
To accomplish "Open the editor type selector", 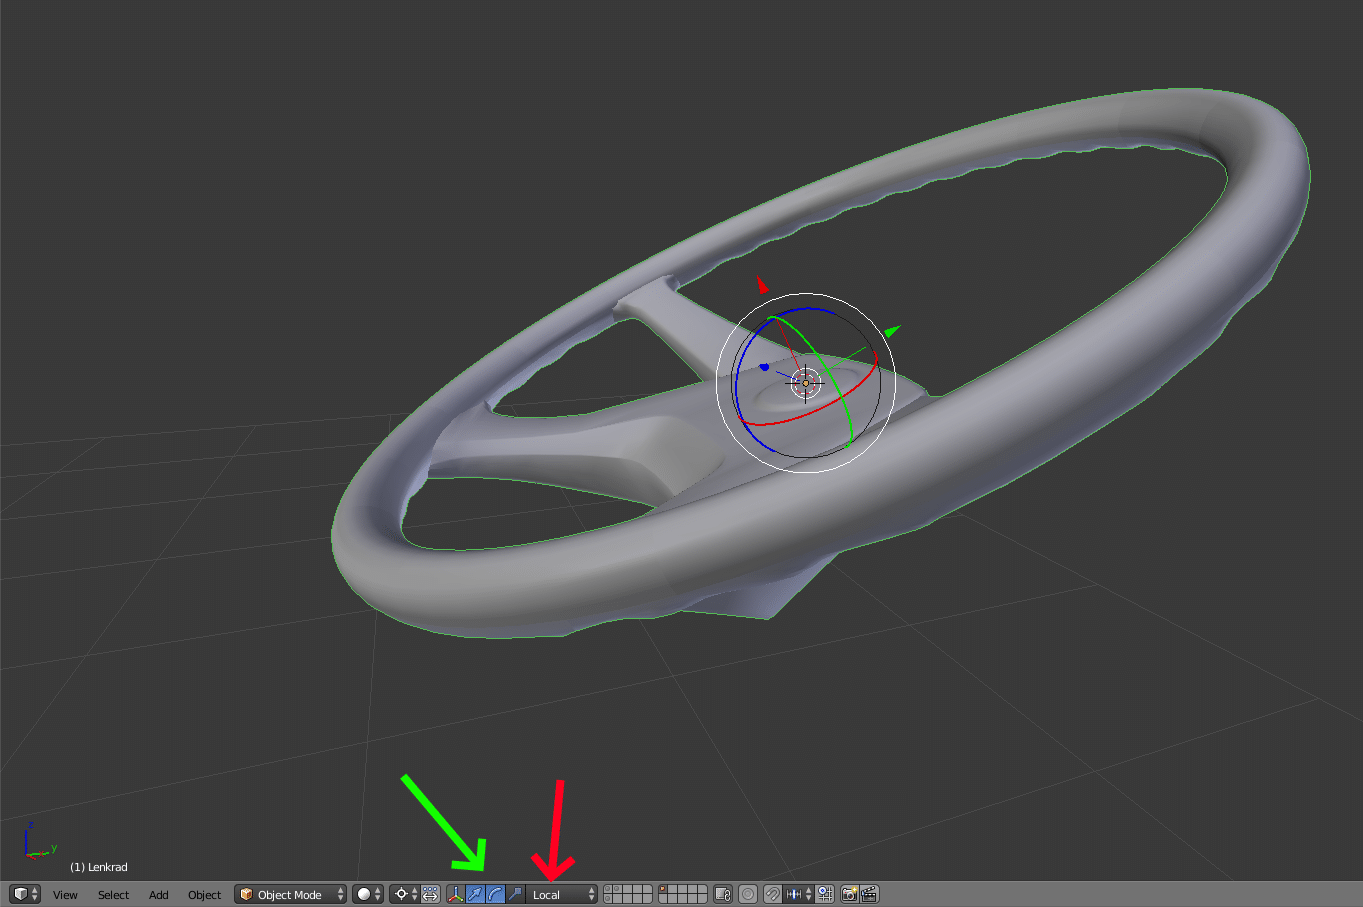I will coord(24,894).
